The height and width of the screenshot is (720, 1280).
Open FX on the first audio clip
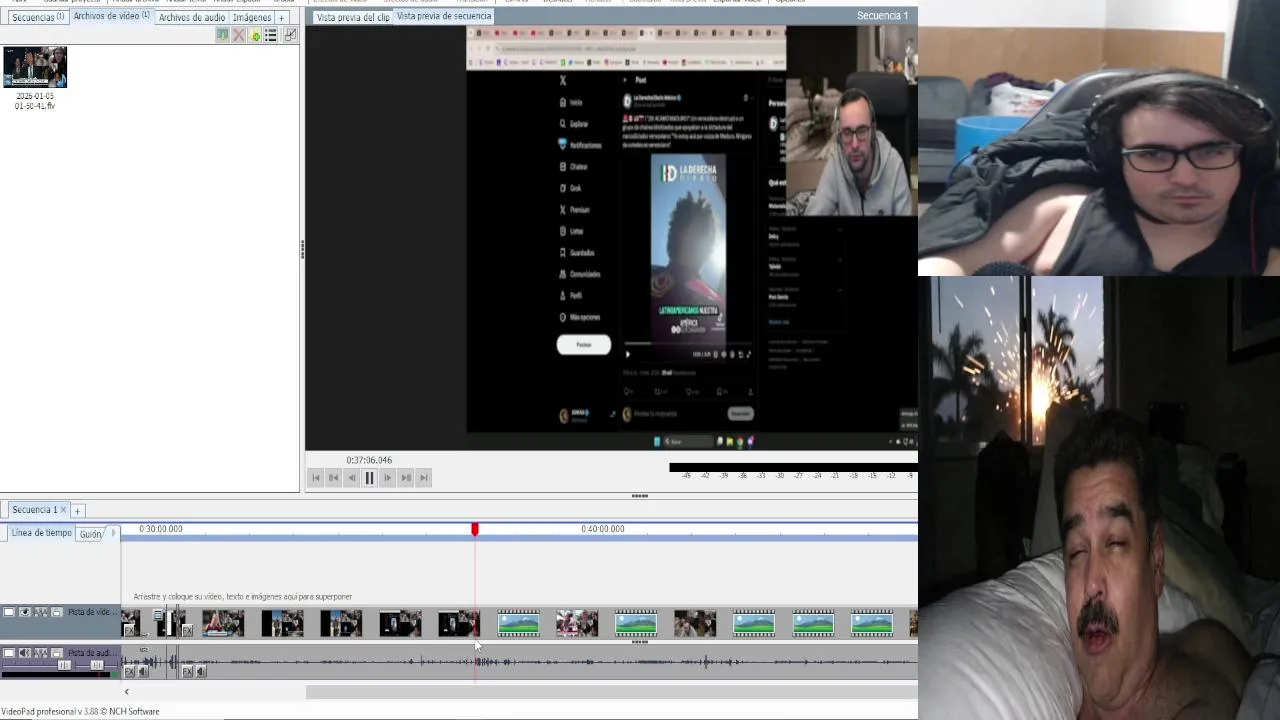[129, 671]
